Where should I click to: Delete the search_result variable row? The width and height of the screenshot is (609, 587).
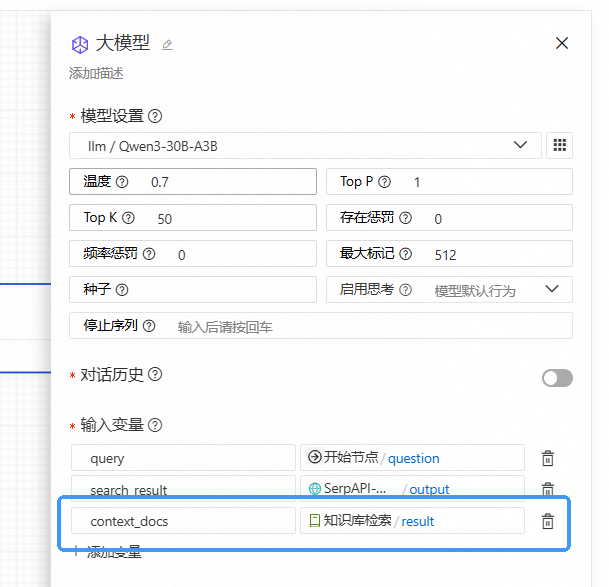[x=547, y=489]
